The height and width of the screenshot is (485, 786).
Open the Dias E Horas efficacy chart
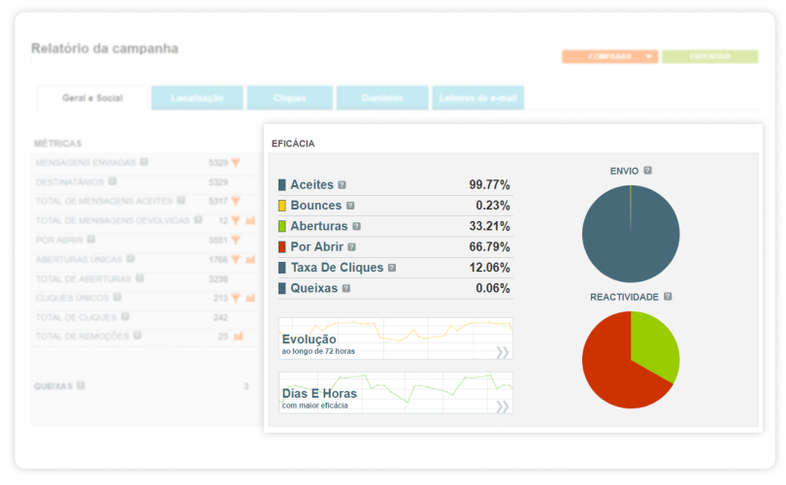[x=396, y=392]
